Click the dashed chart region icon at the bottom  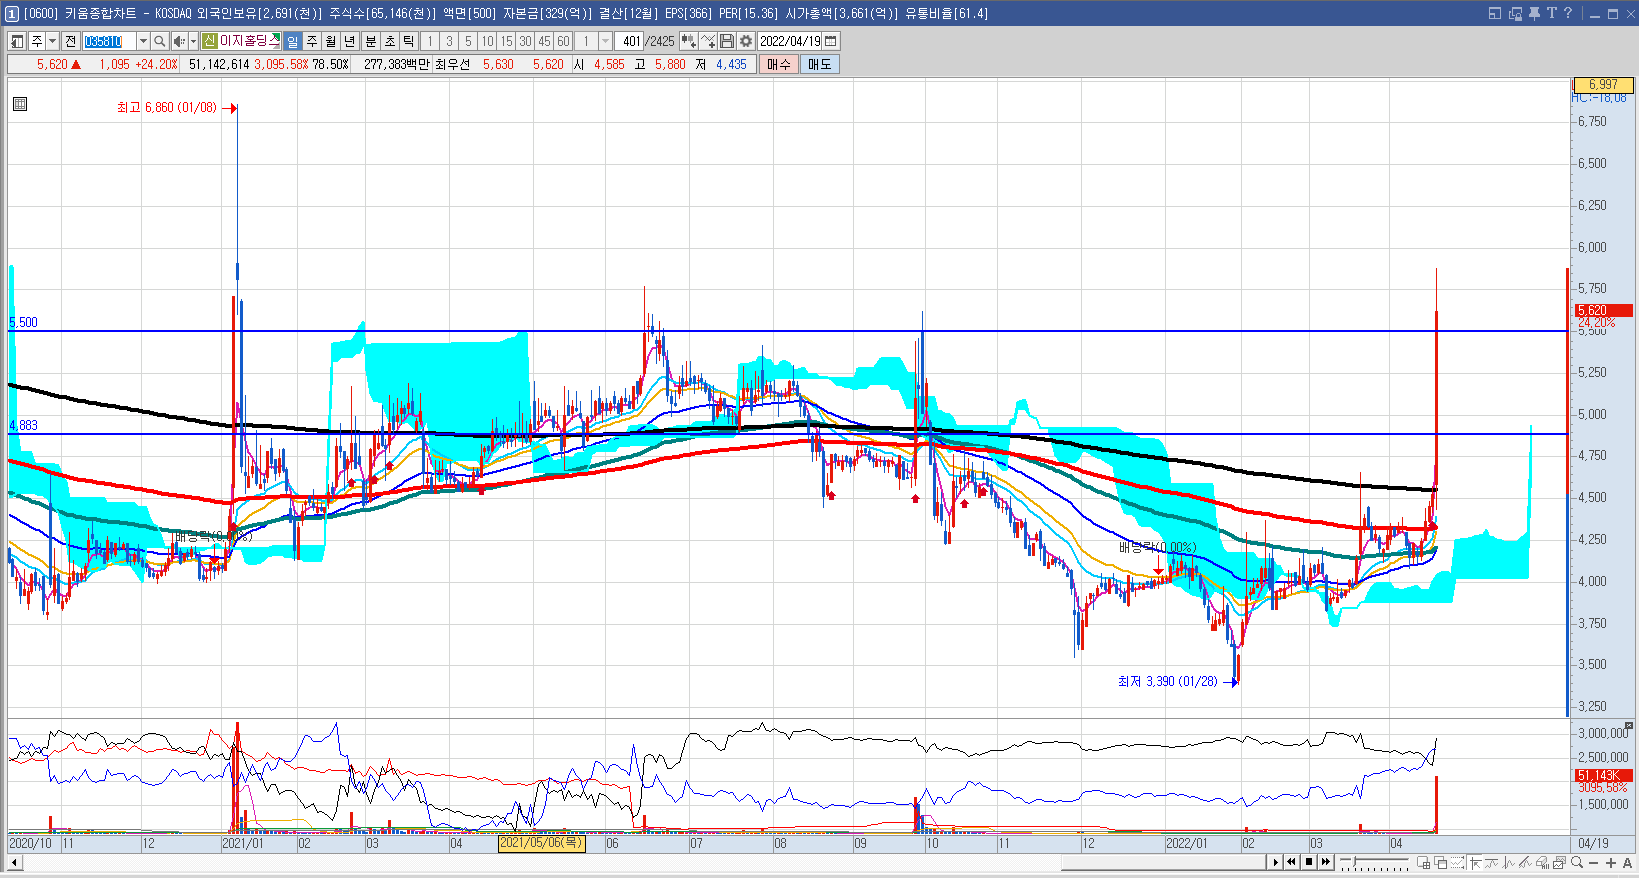pyautogui.click(x=1457, y=862)
